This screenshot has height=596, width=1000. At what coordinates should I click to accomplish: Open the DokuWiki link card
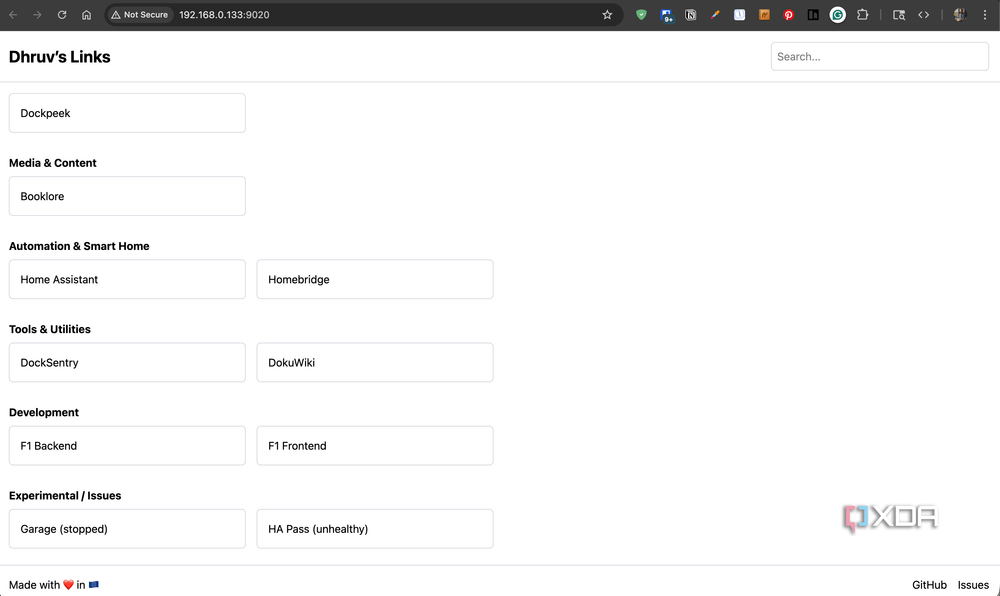coord(375,362)
